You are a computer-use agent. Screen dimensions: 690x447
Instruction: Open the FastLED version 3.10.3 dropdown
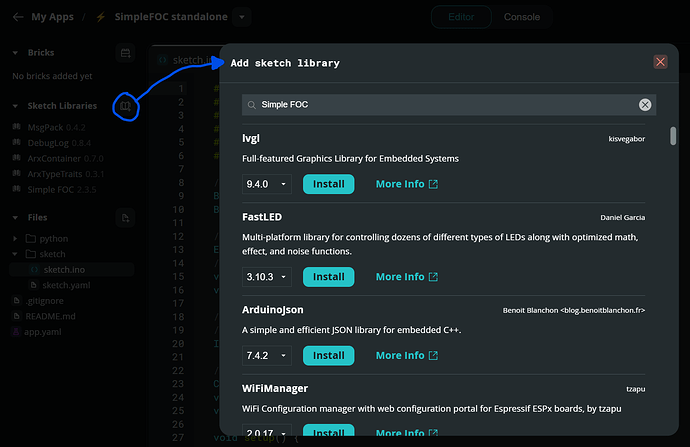point(268,277)
